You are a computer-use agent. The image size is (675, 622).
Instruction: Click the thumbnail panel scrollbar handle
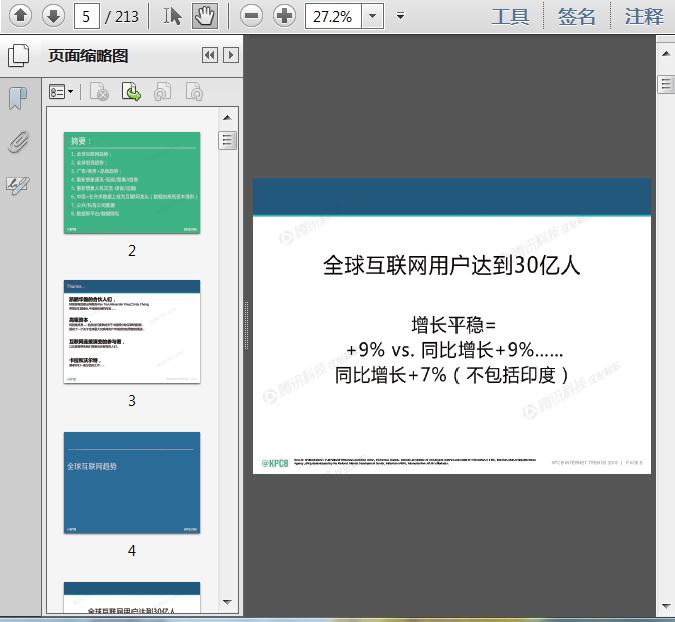(x=228, y=140)
